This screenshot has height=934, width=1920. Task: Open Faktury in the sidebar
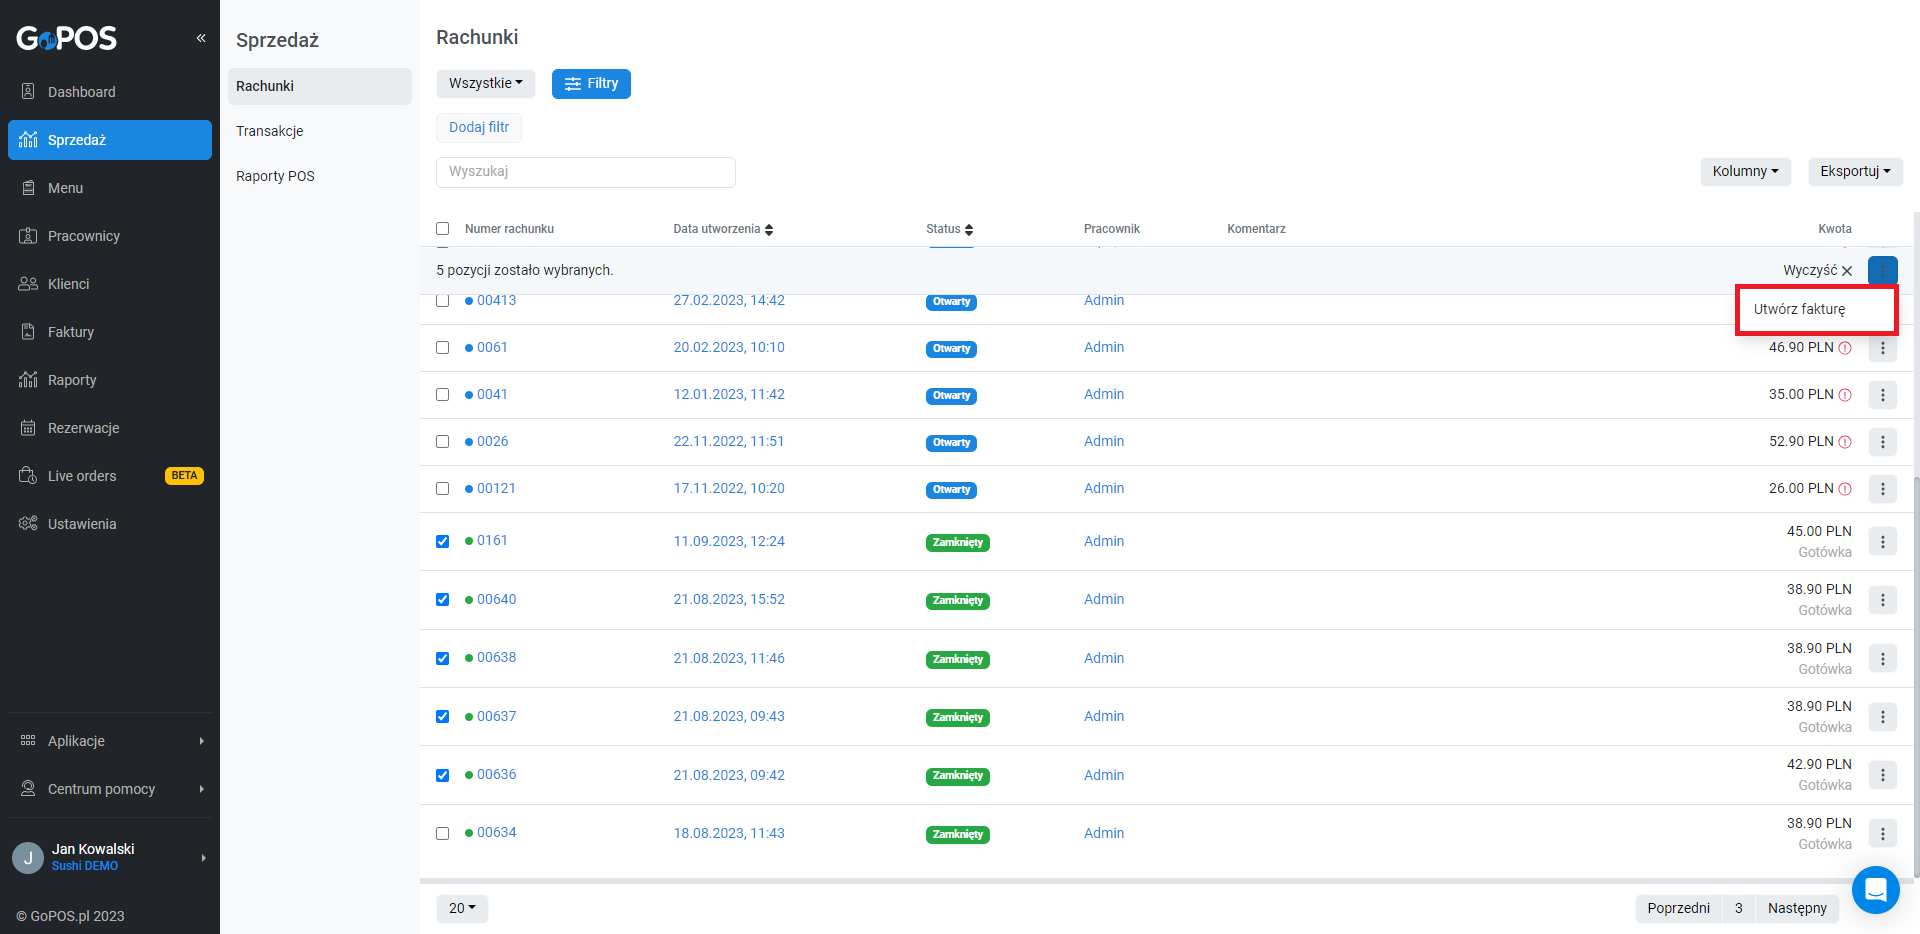pyautogui.click(x=110, y=332)
